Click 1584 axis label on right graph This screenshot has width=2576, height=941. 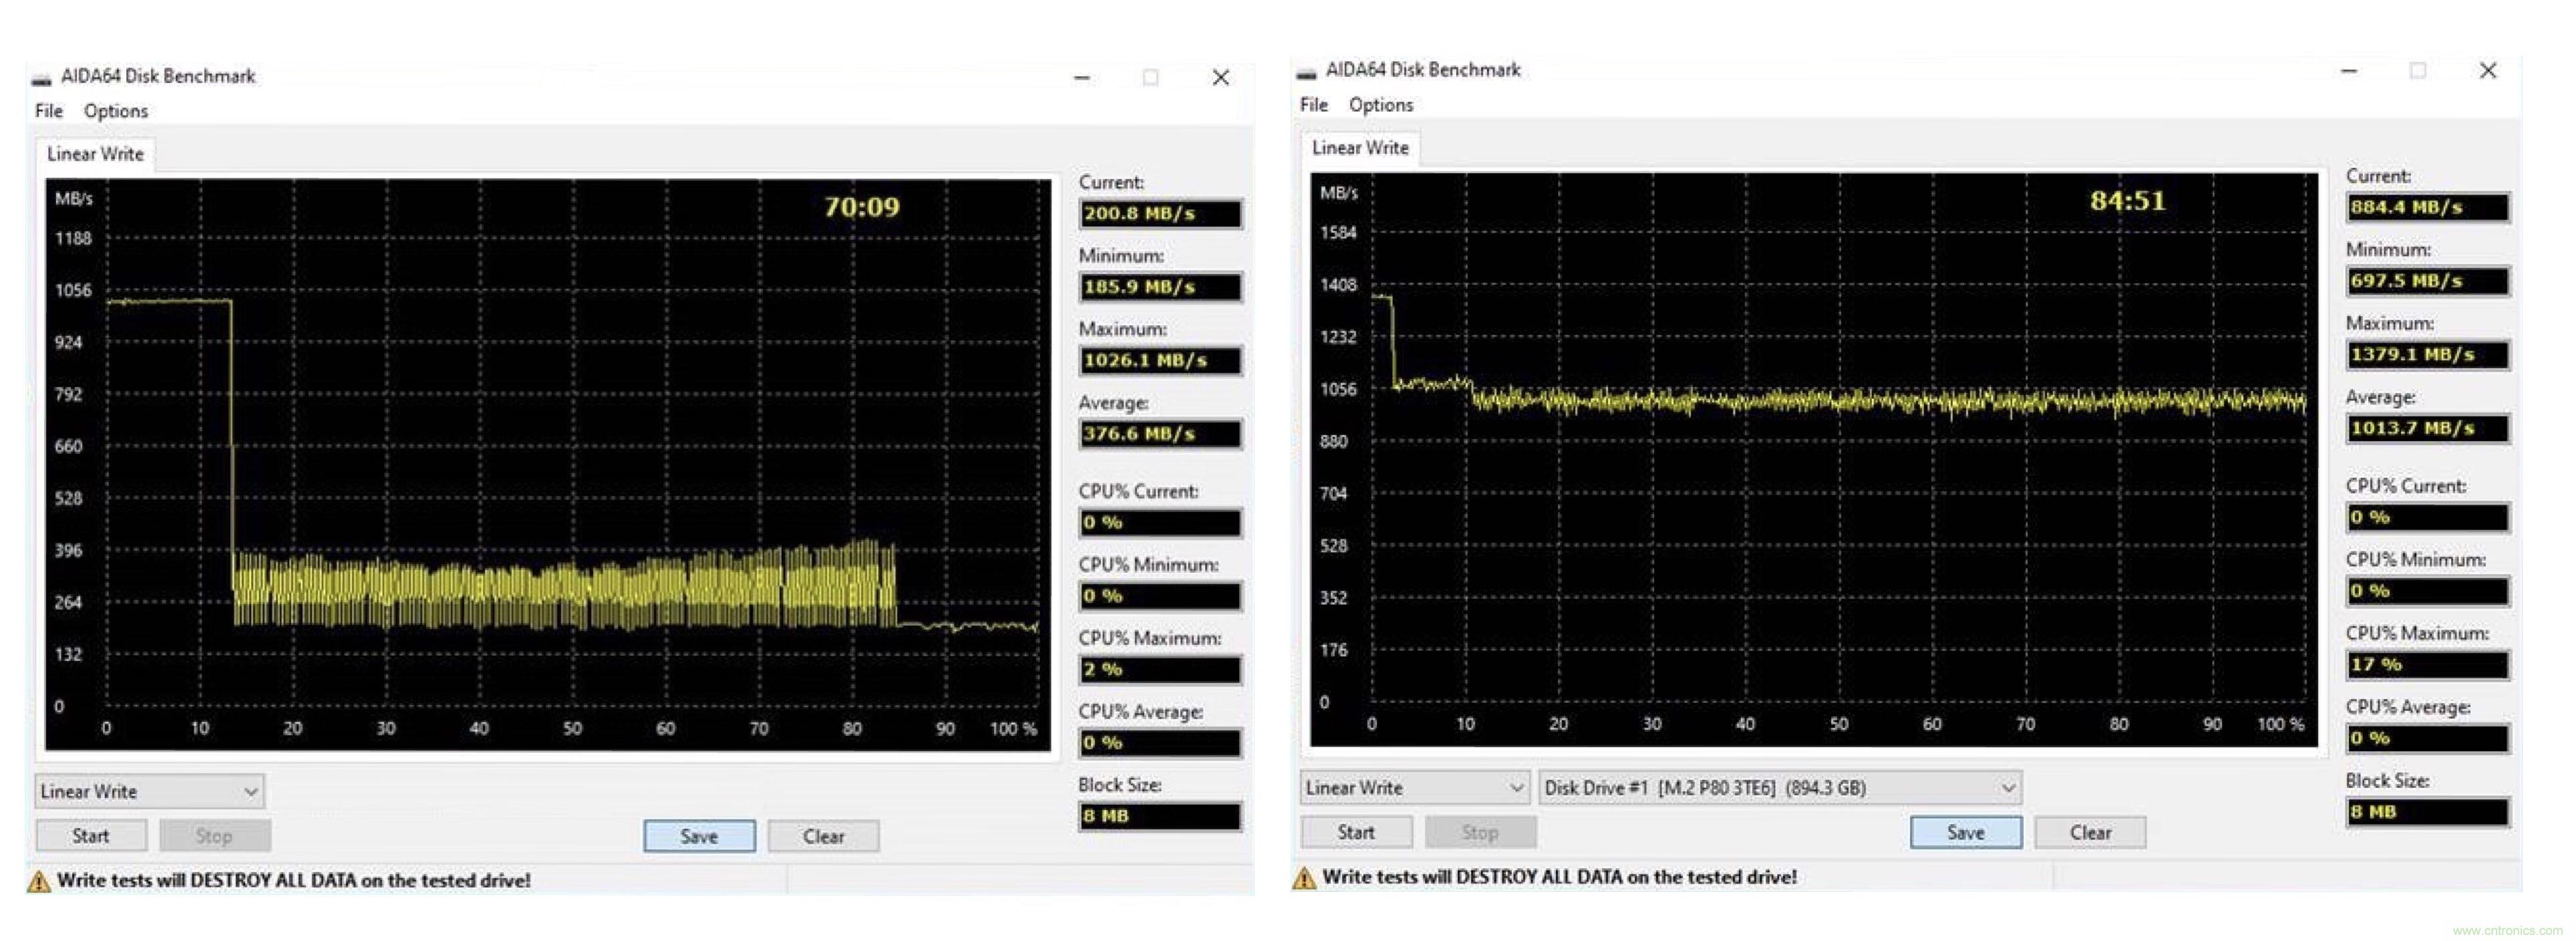coord(1338,233)
